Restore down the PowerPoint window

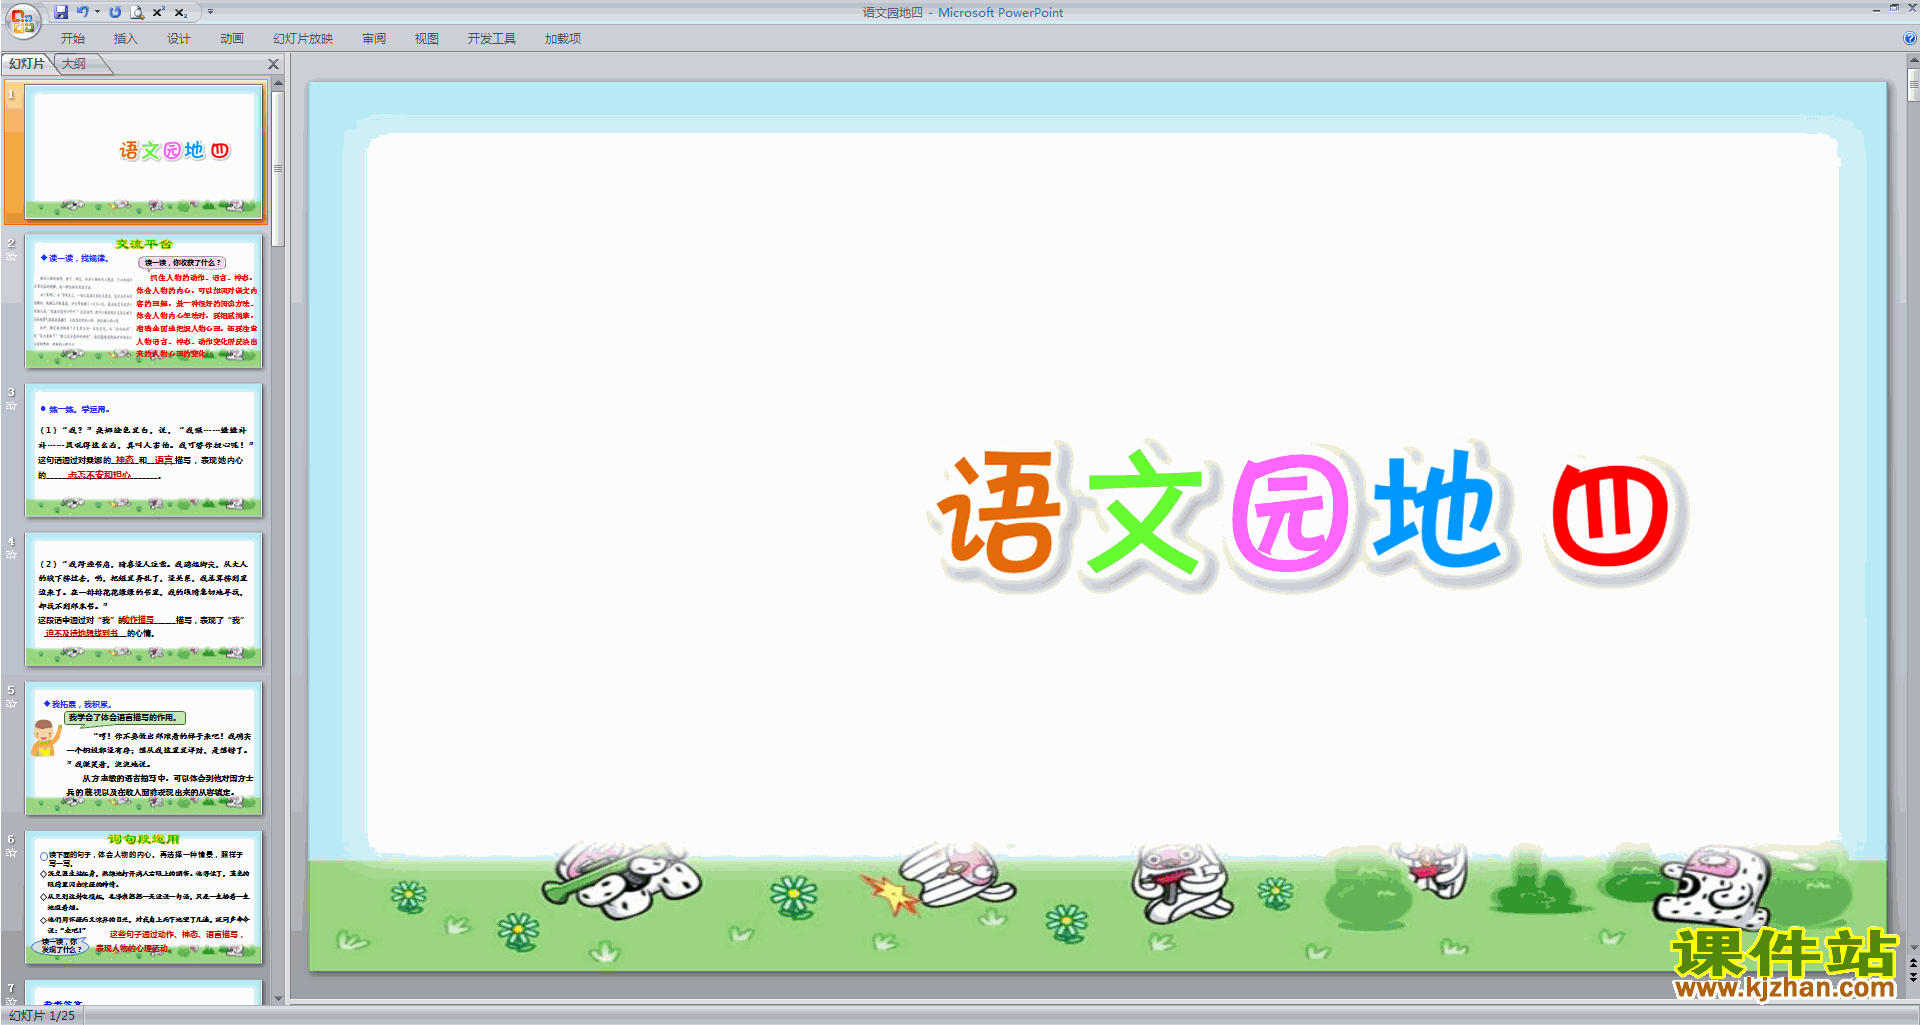pyautogui.click(x=1893, y=8)
